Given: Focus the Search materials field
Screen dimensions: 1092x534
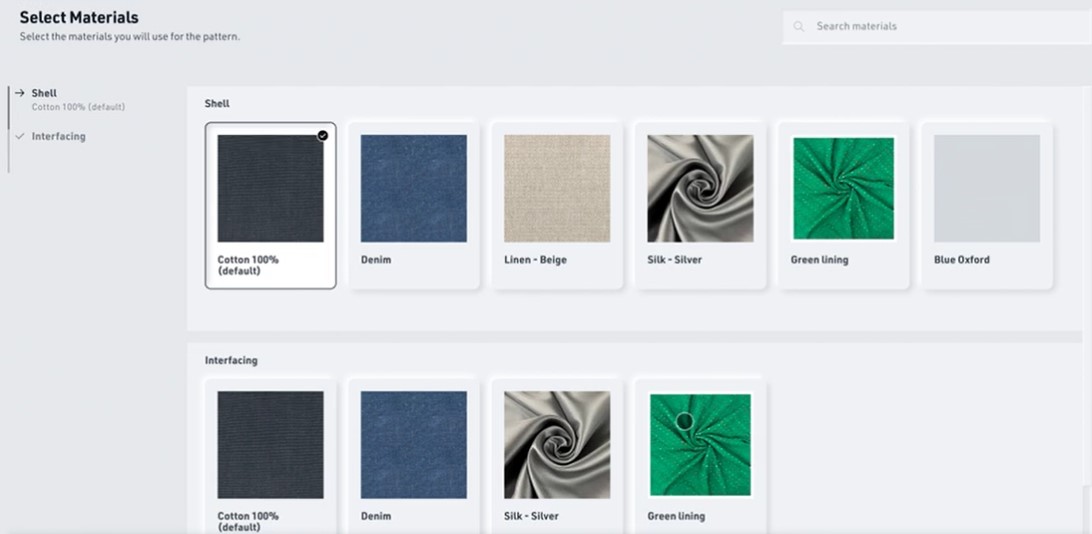Looking at the screenshot, I should pos(940,27).
